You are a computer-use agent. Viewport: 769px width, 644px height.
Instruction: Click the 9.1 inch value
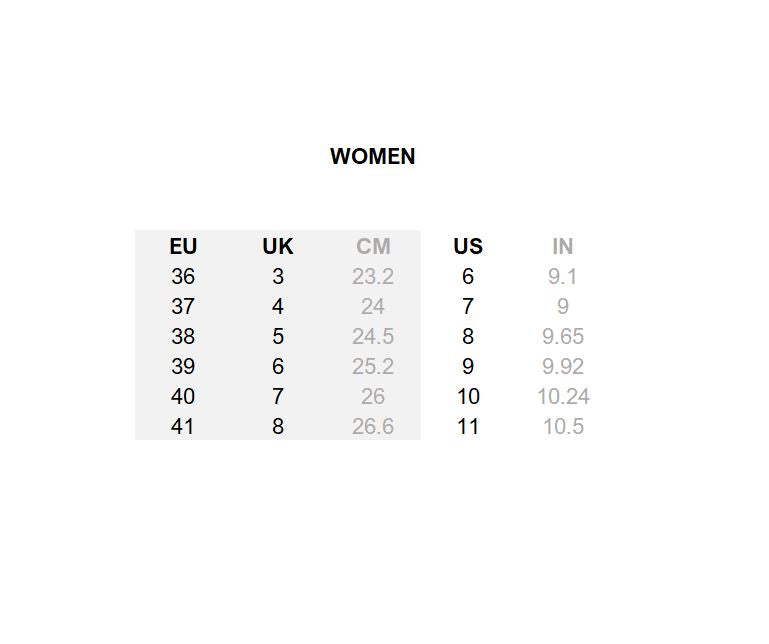(x=562, y=276)
